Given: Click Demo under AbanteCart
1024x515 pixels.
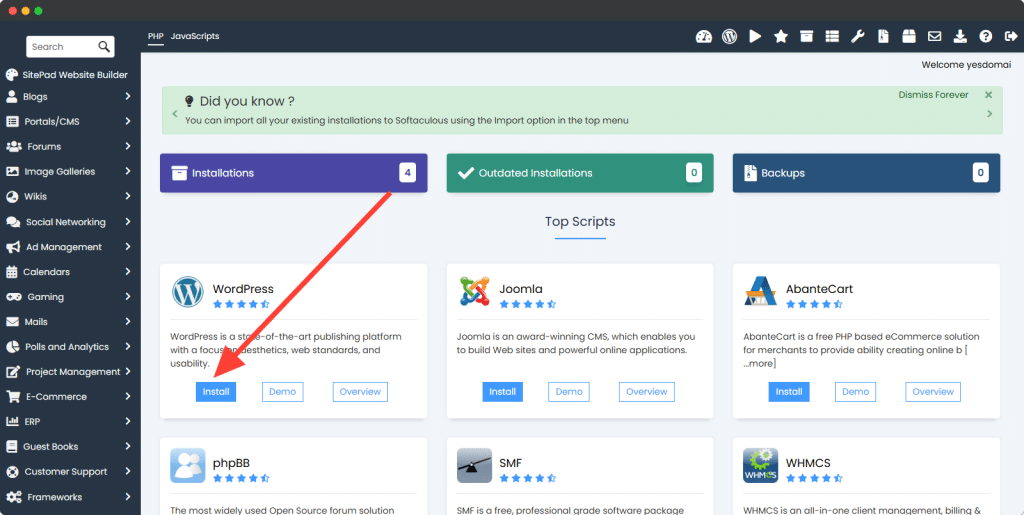Looking at the screenshot, I should point(856,392).
